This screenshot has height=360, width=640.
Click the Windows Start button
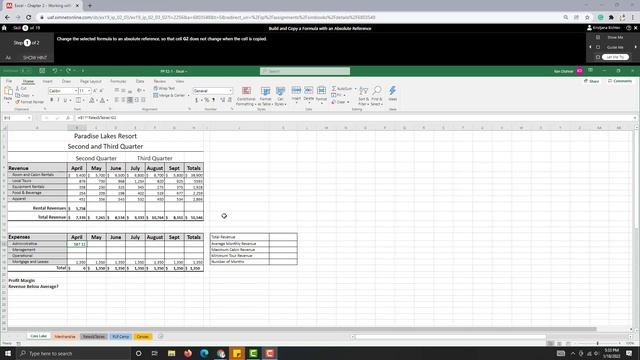(x=8, y=353)
